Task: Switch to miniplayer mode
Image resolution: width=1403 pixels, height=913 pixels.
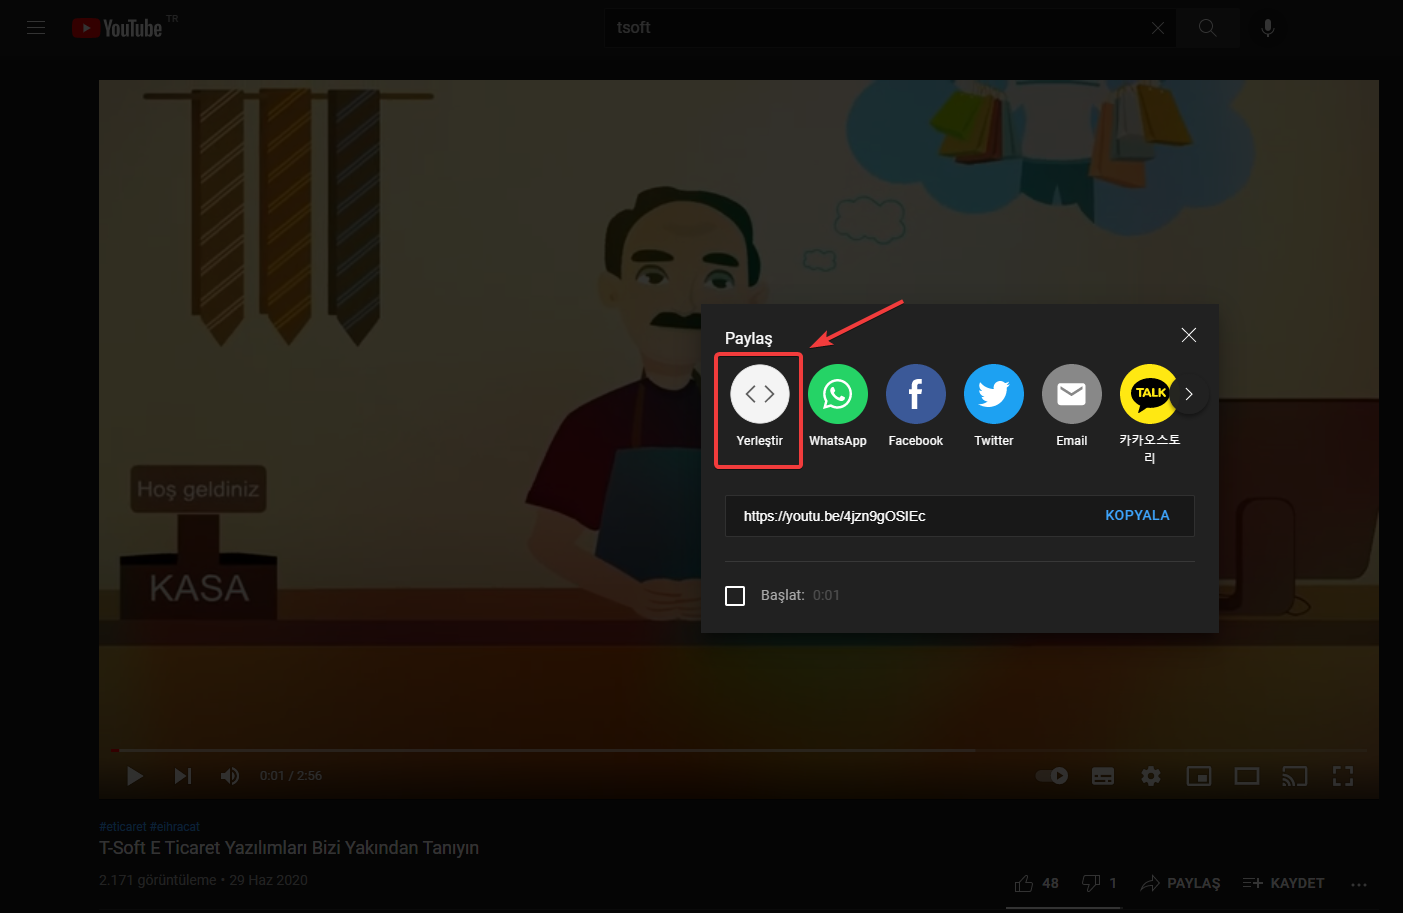Action: [1199, 776]
